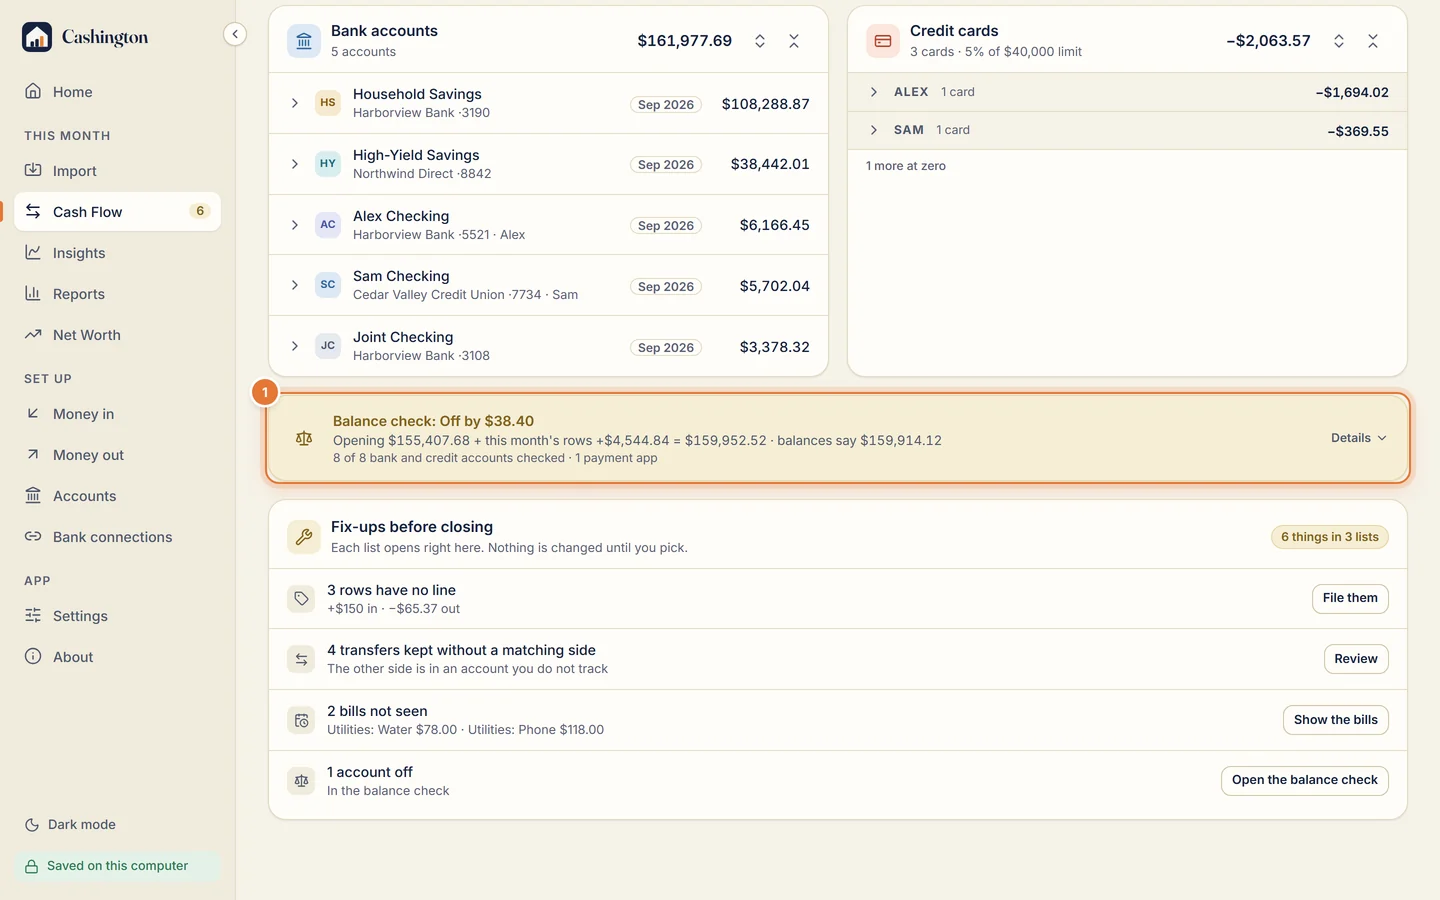Click the HY avatar for High-Yield Savings

pyautogui.click(x=328, y=164)
